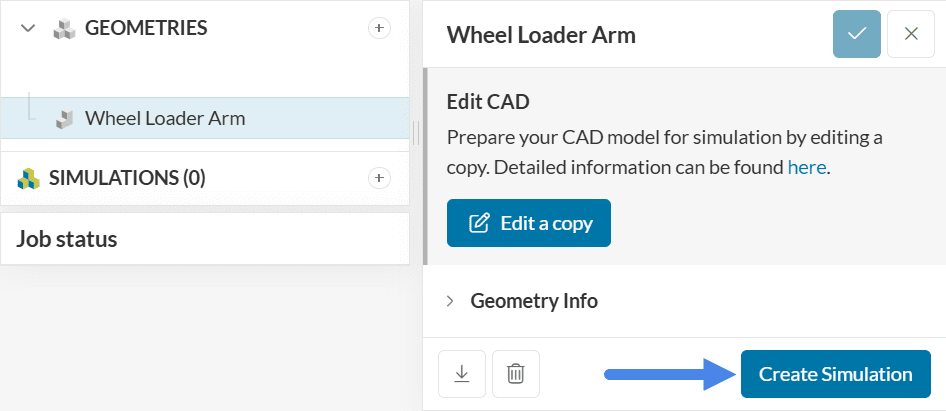Click the trash delete geometry icon
This screenshot has width=946, height=411.
(515, 374)
